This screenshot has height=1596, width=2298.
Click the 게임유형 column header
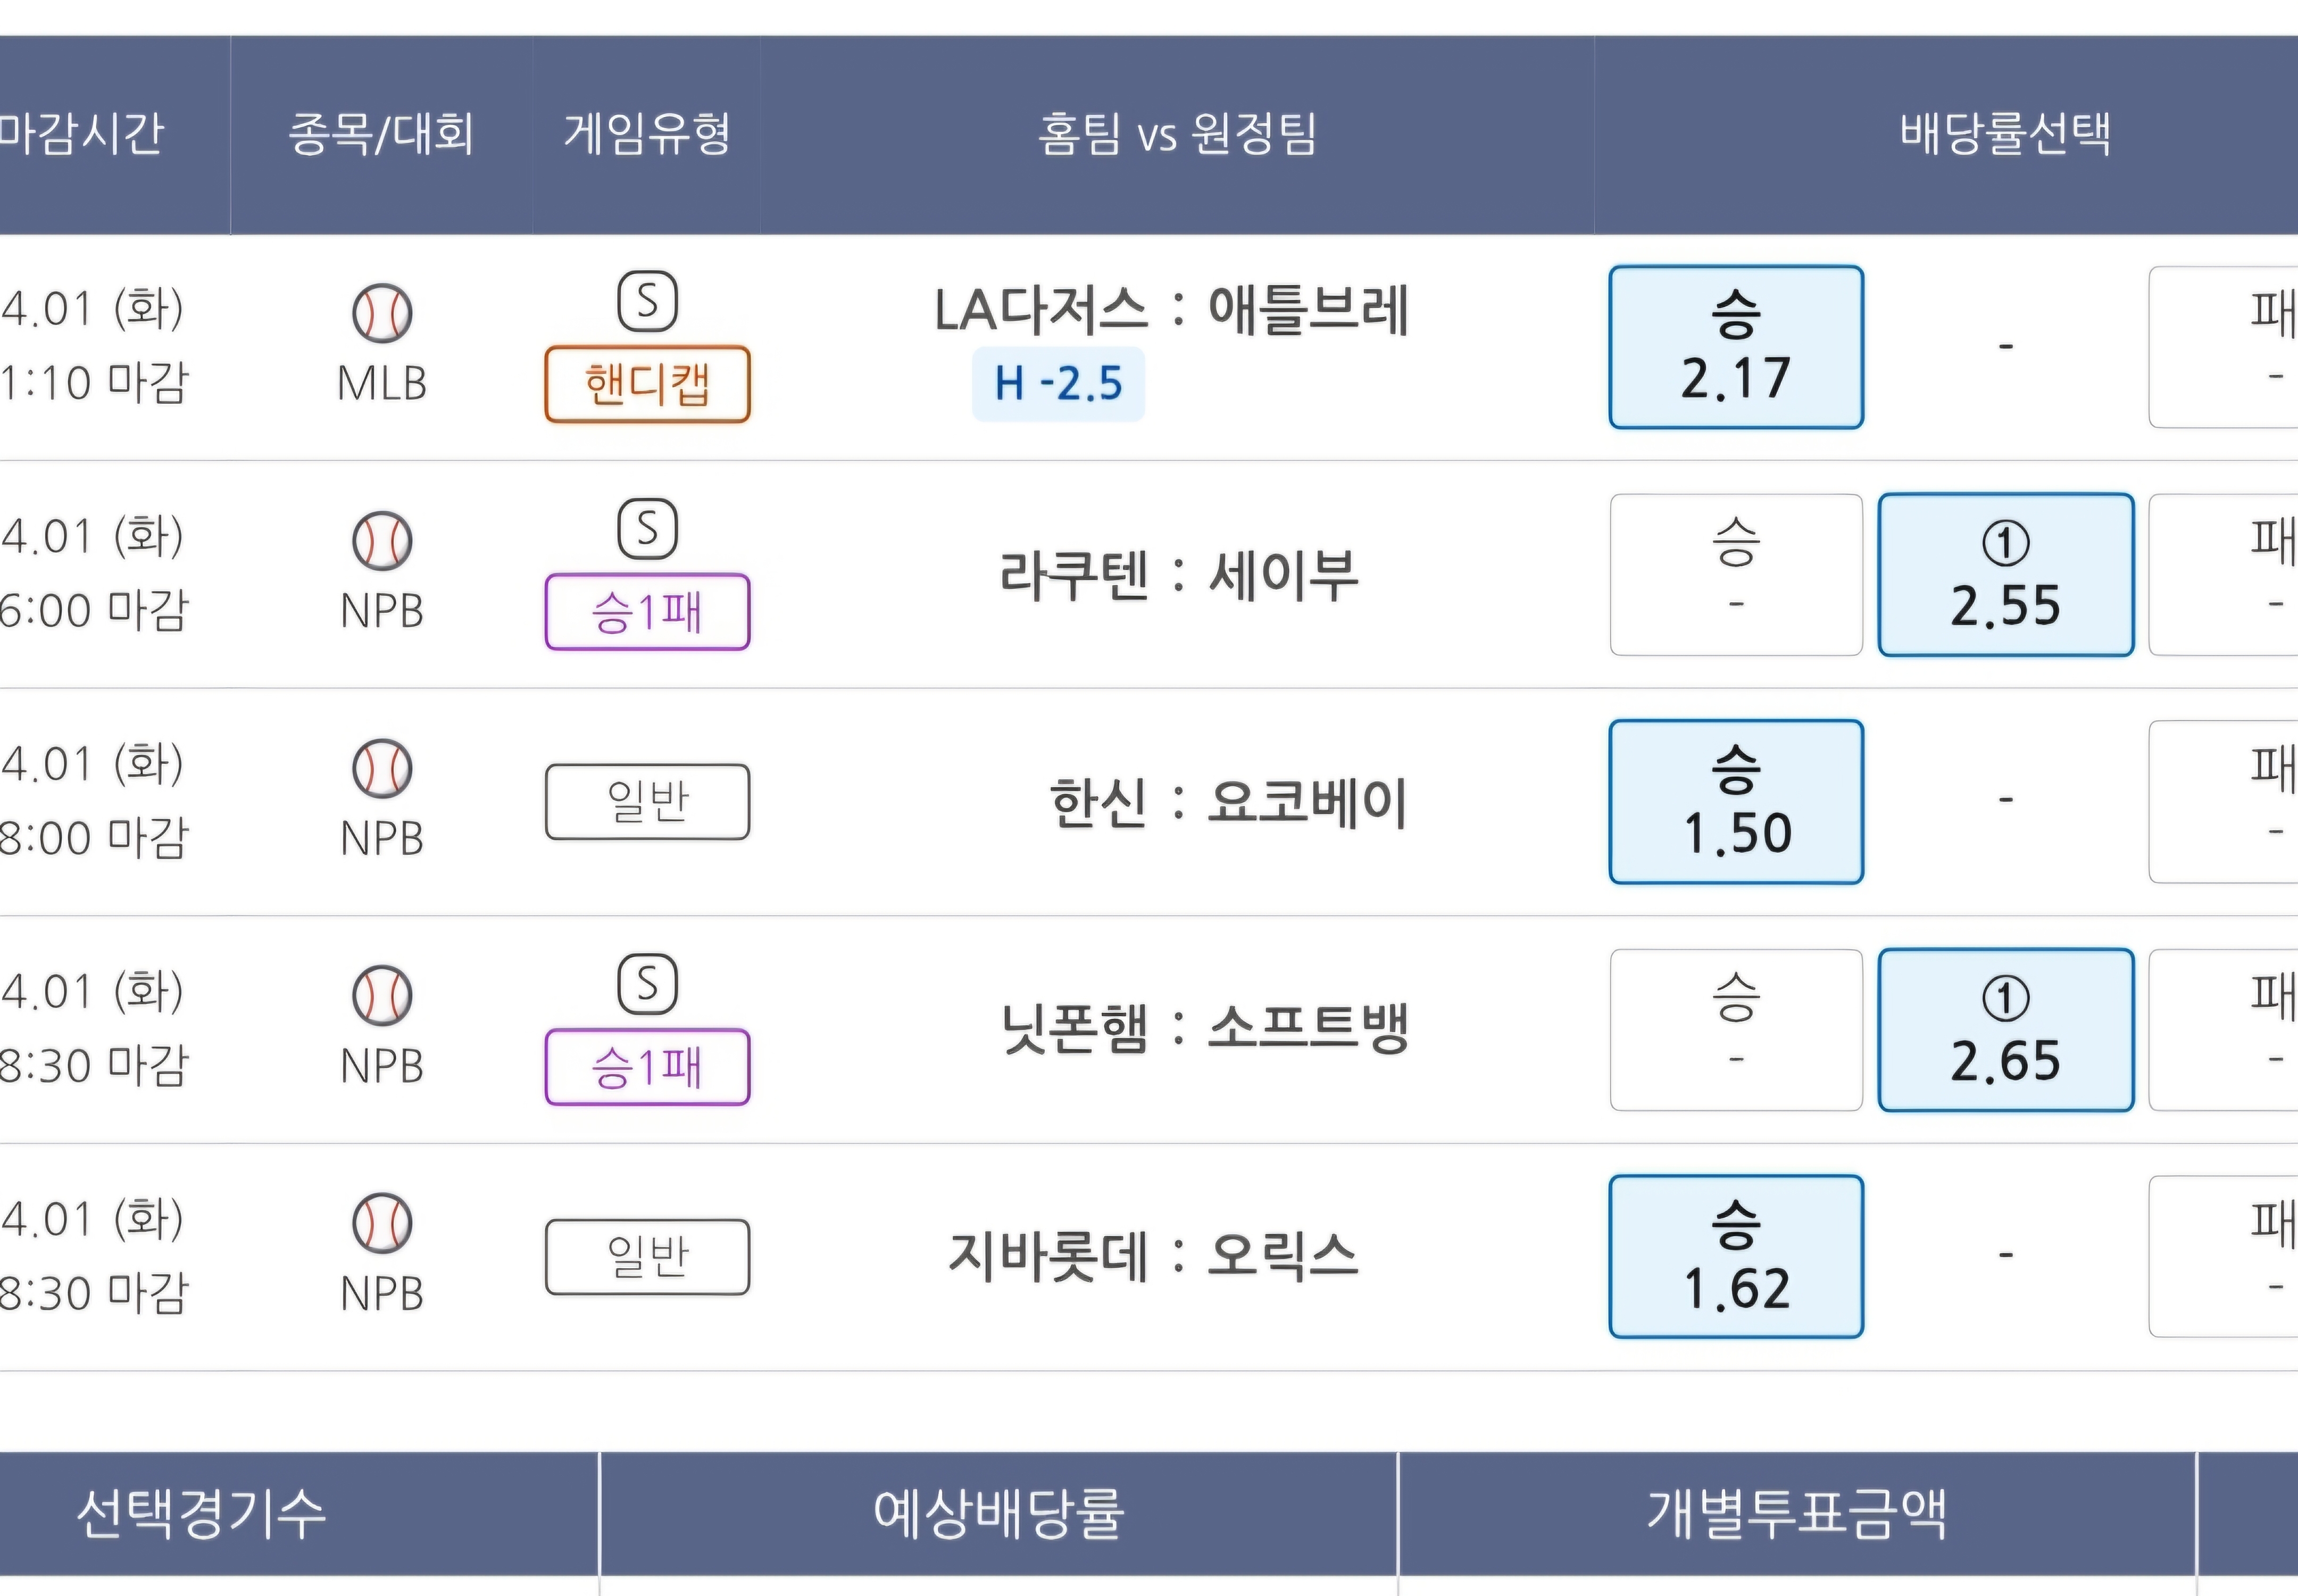[x=647, y=134]
